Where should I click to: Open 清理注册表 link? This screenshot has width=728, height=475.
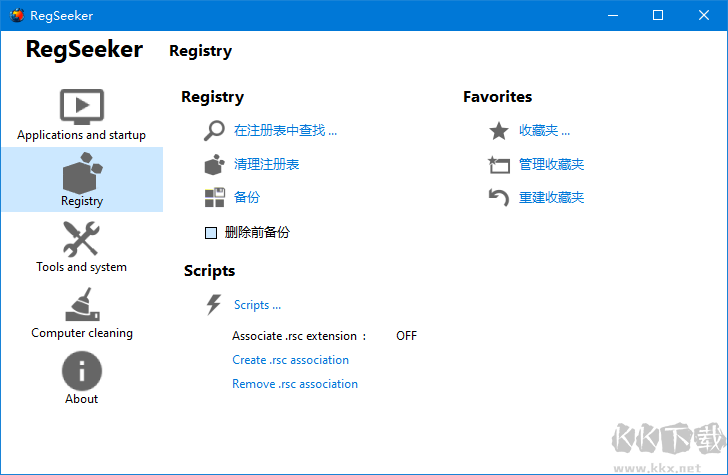[266, 164]
